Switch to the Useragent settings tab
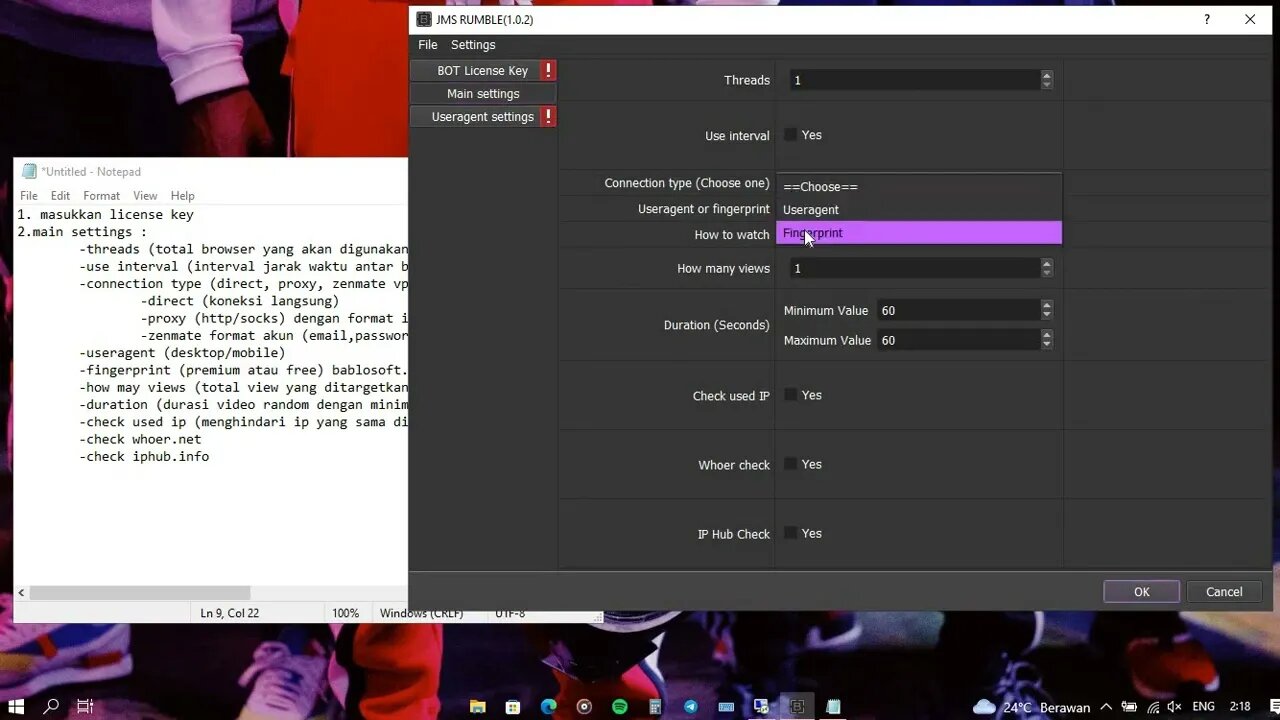The image size is (1280, 720). tap(483, 116)
